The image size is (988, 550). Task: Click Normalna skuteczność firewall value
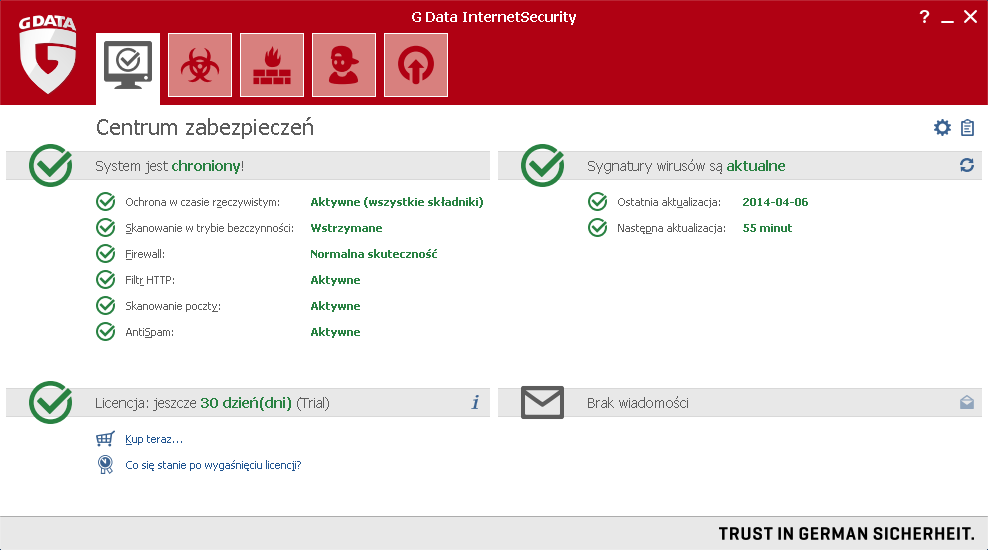374,254
